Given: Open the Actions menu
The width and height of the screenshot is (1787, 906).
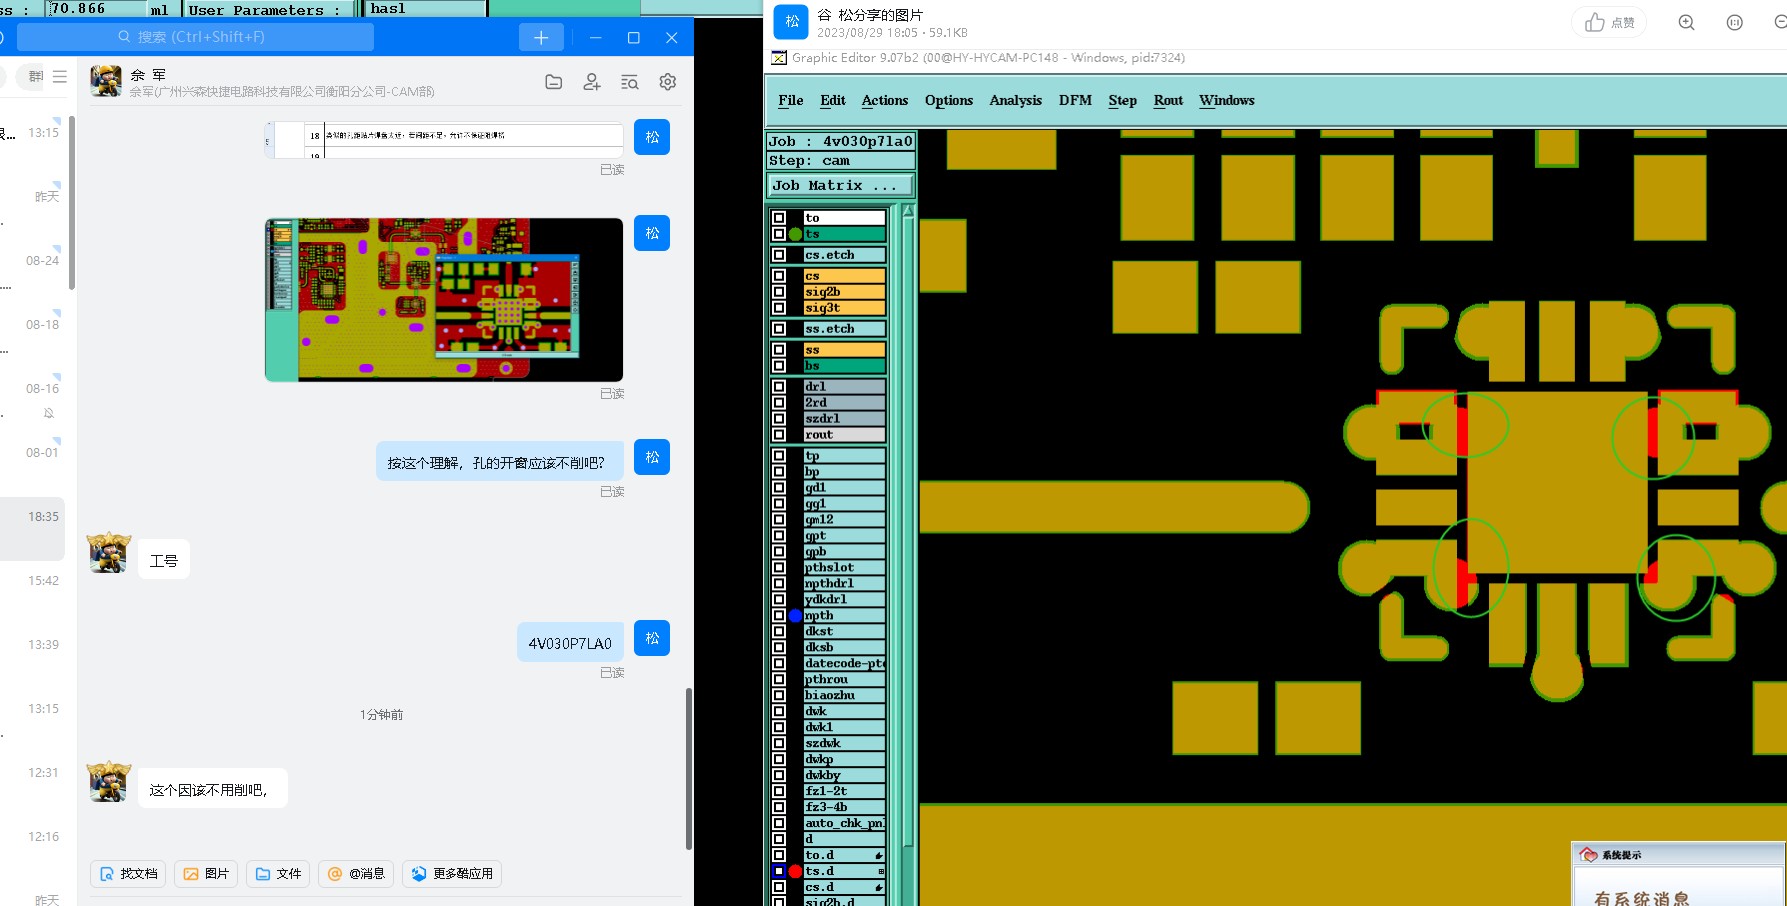Looking at the screenshot, I should pos(885,100).
